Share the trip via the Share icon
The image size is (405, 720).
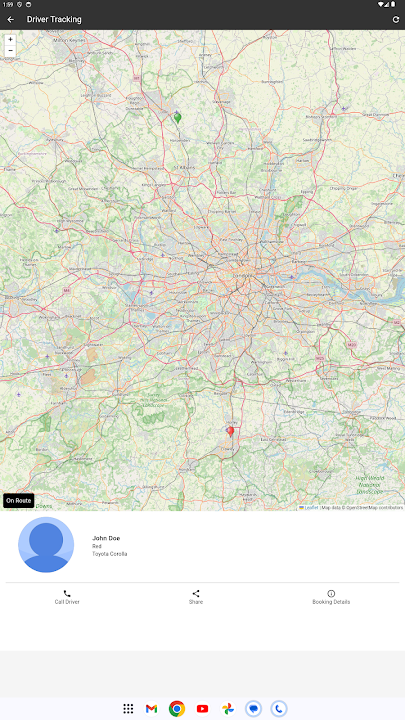[196, 593]
